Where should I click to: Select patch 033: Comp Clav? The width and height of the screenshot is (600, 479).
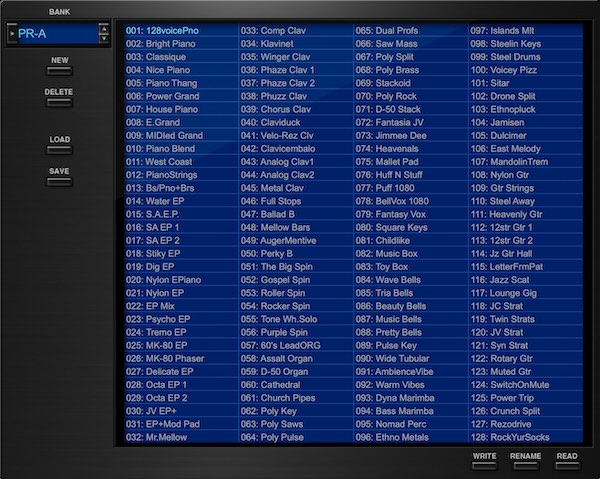tap(296, 31)
